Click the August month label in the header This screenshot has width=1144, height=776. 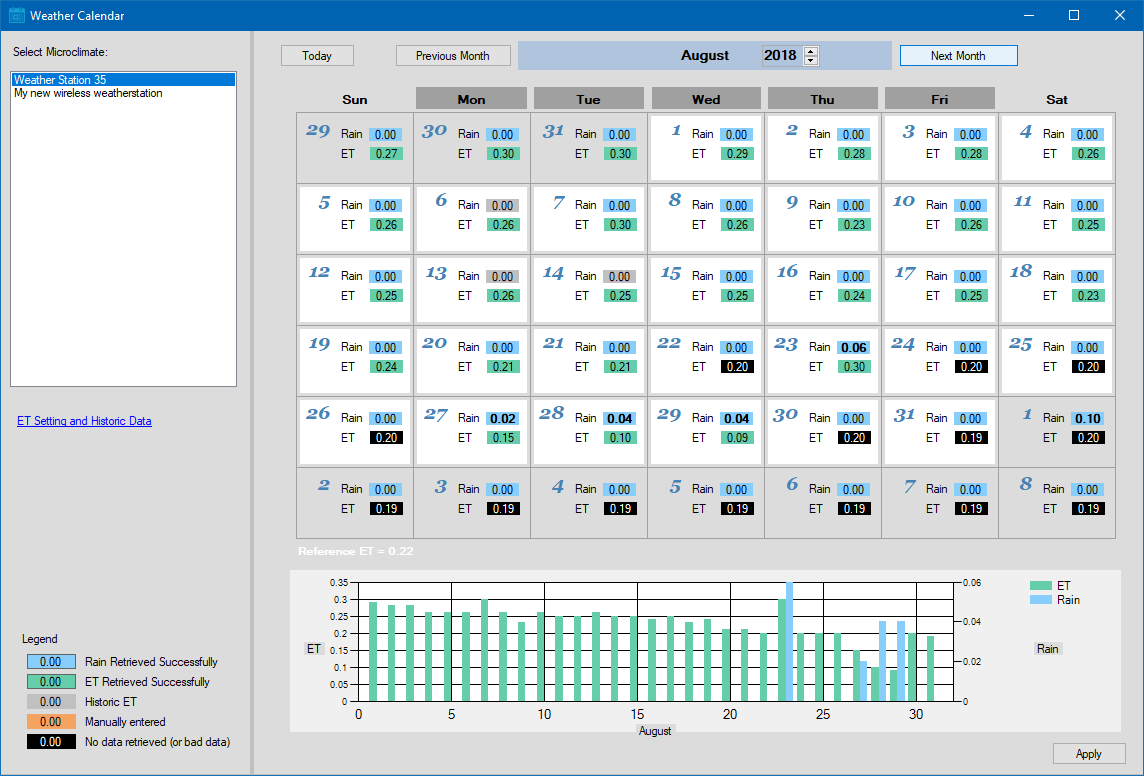click(x=705, y=55)
